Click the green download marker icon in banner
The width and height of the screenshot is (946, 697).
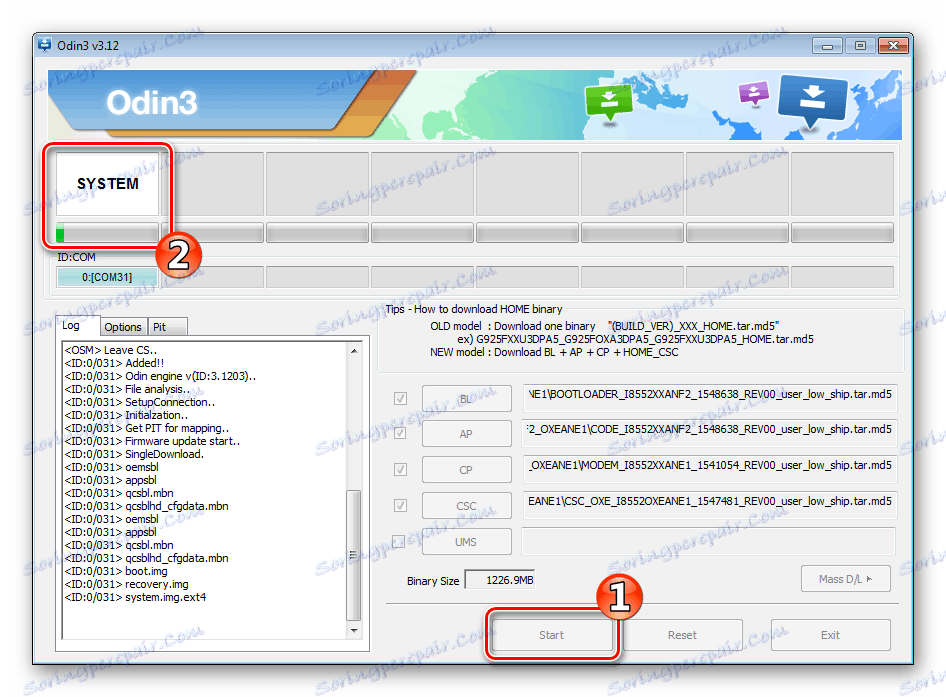[x=609, y=103]
